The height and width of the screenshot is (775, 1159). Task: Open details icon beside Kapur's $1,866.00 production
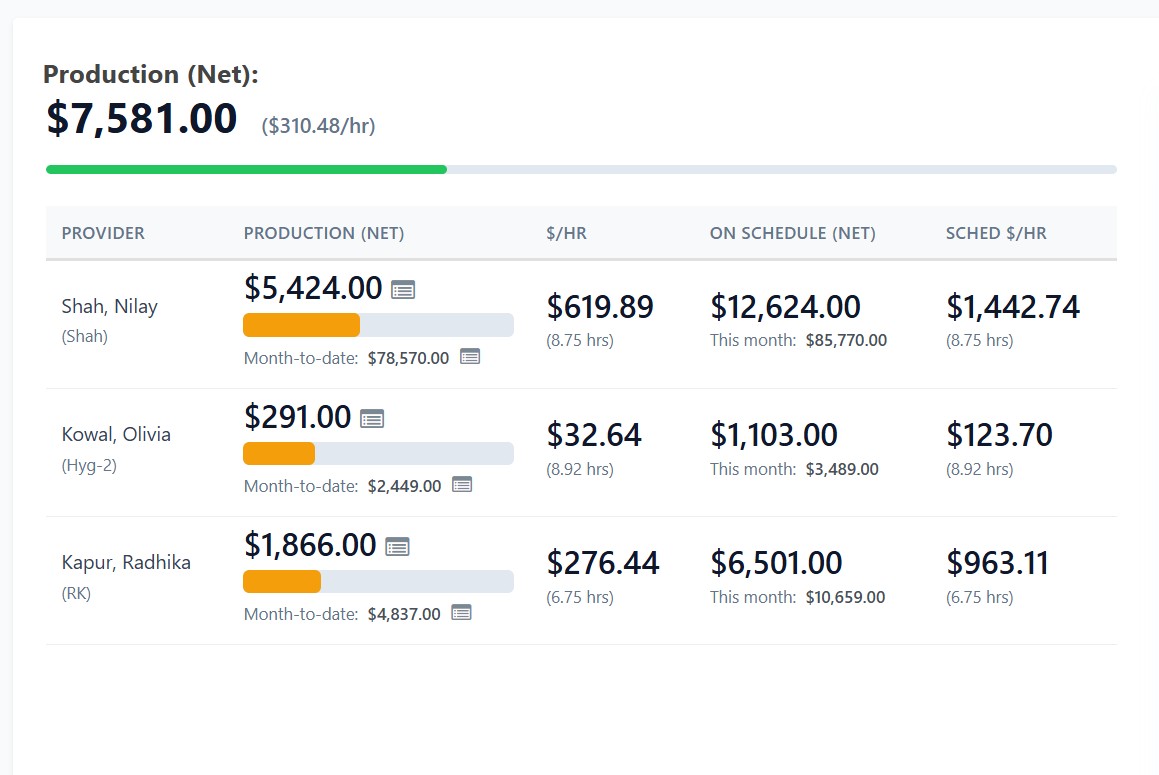click(x=398, y=546)
